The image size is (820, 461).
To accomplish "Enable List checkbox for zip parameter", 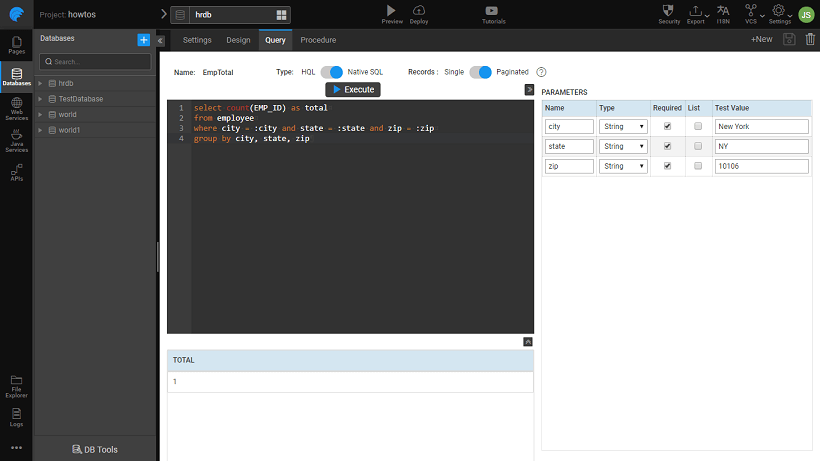I will pyautogui.click(x=698, y=166).
